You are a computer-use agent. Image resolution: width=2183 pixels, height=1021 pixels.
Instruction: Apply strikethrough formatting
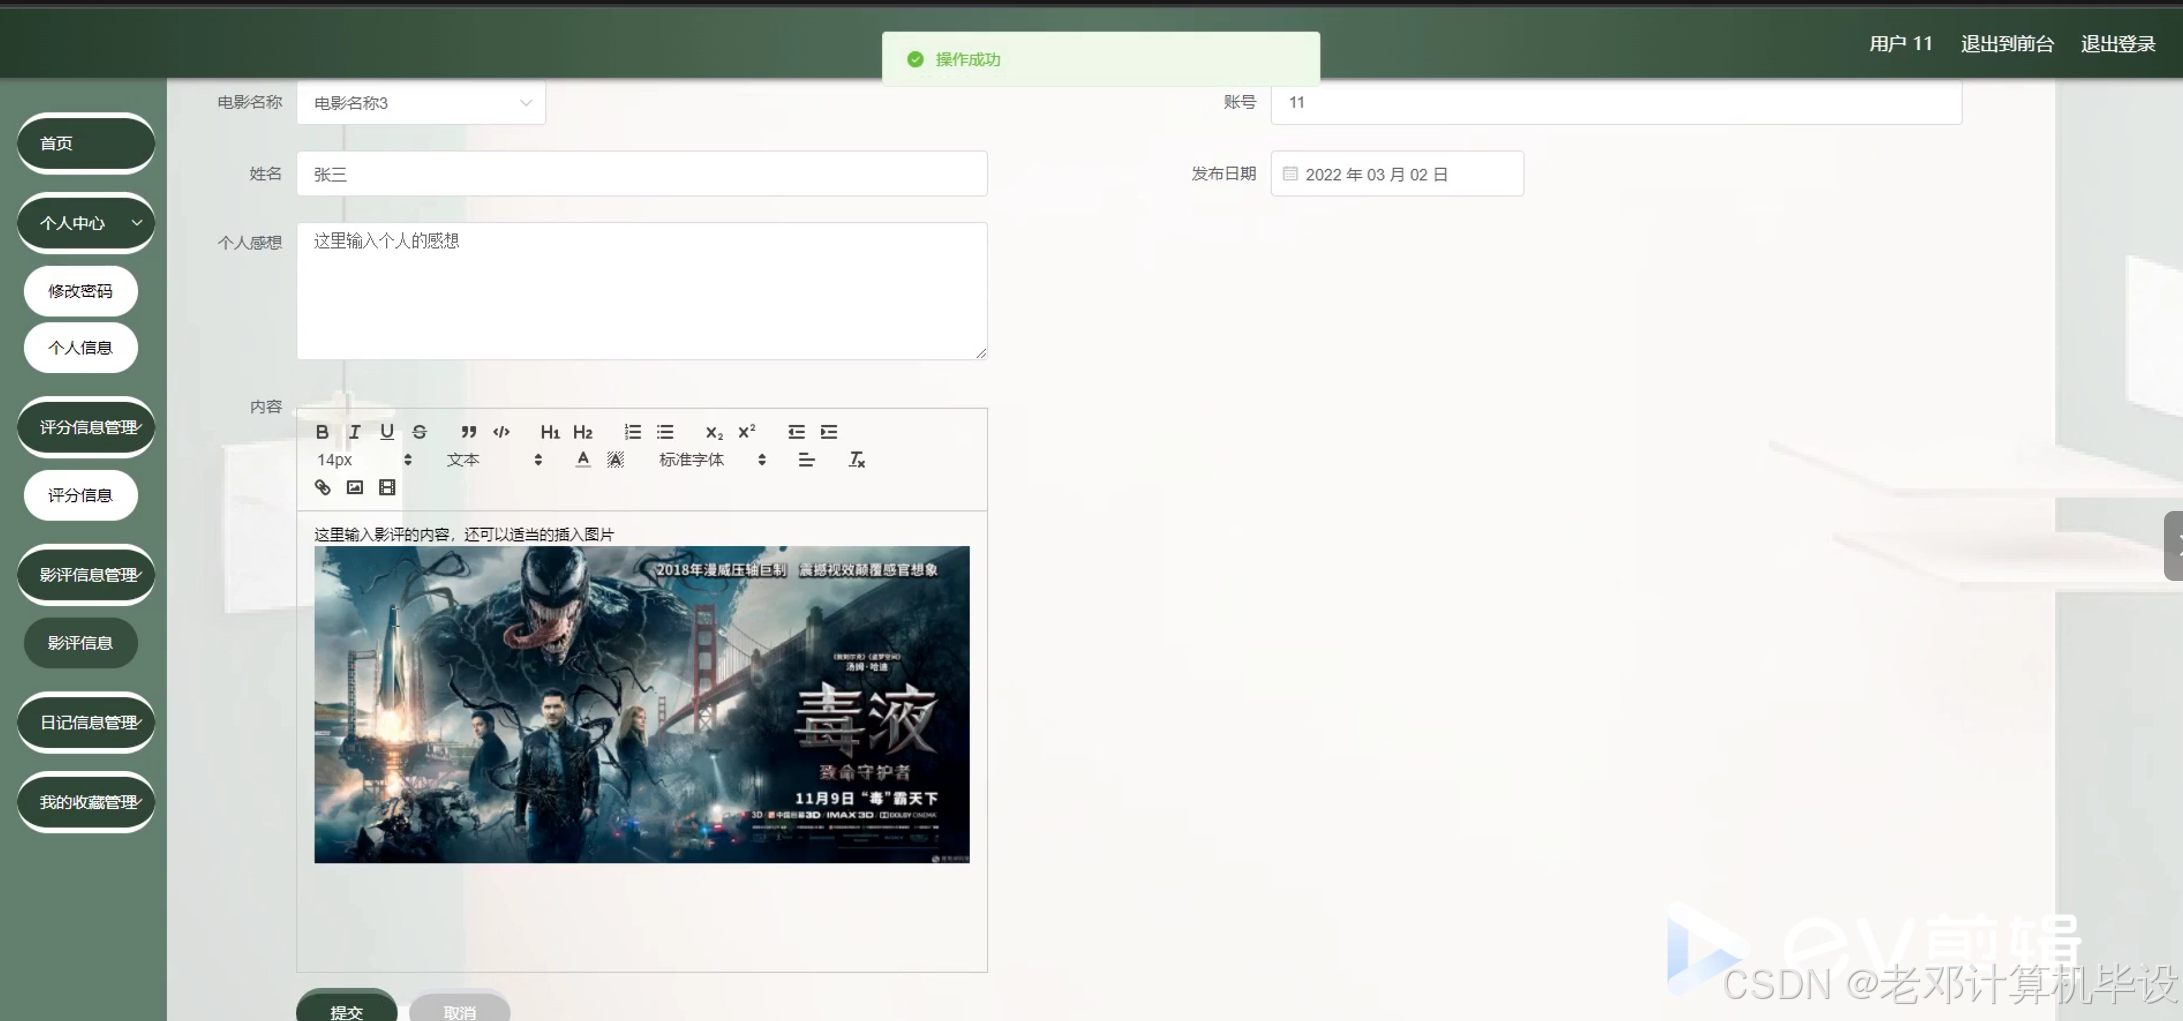pos(420,432)
